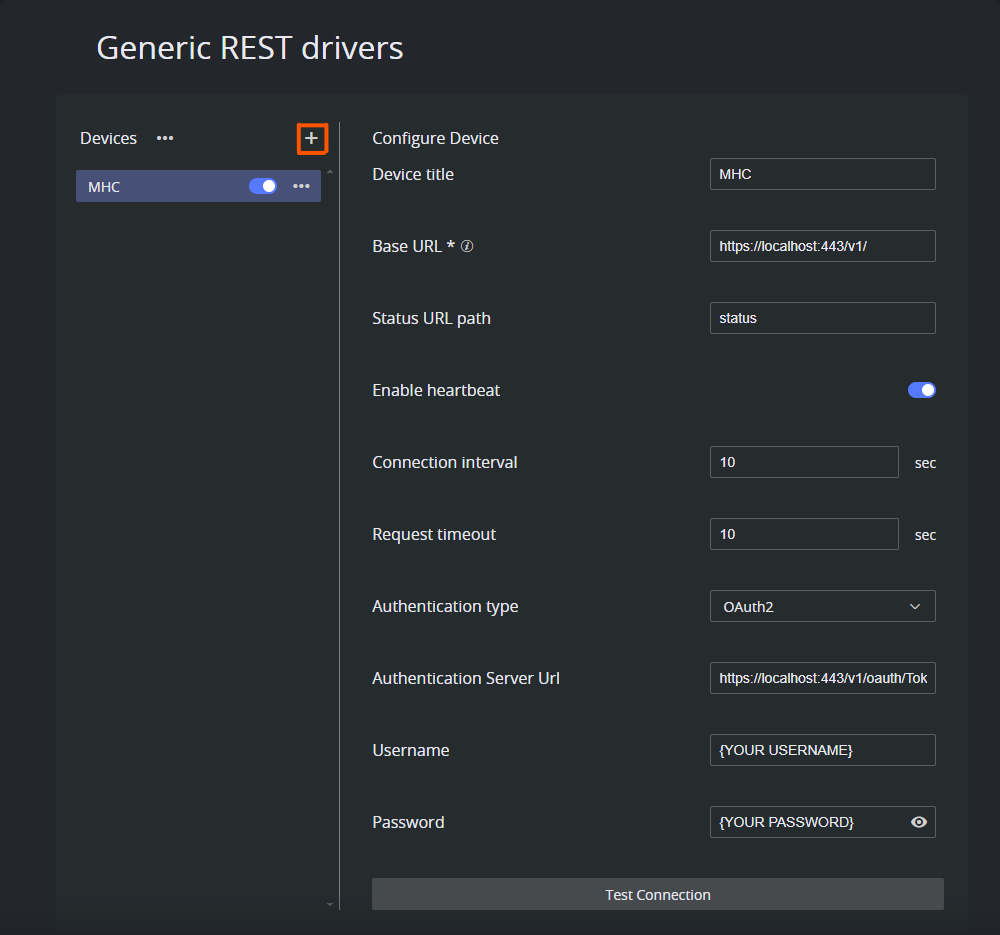
Task: Click the OAuth2 dropdown chevron arrow
Action: (915, 606)
